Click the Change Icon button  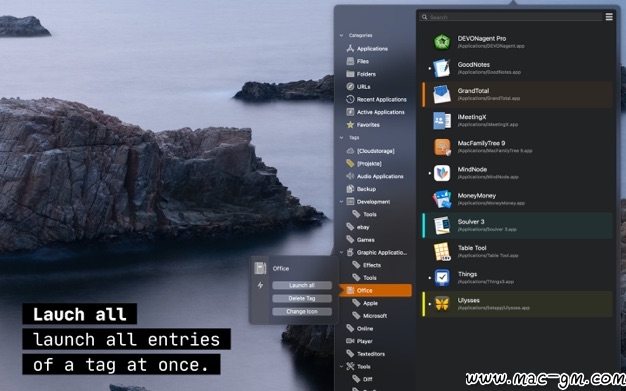(x=302, y=312)
